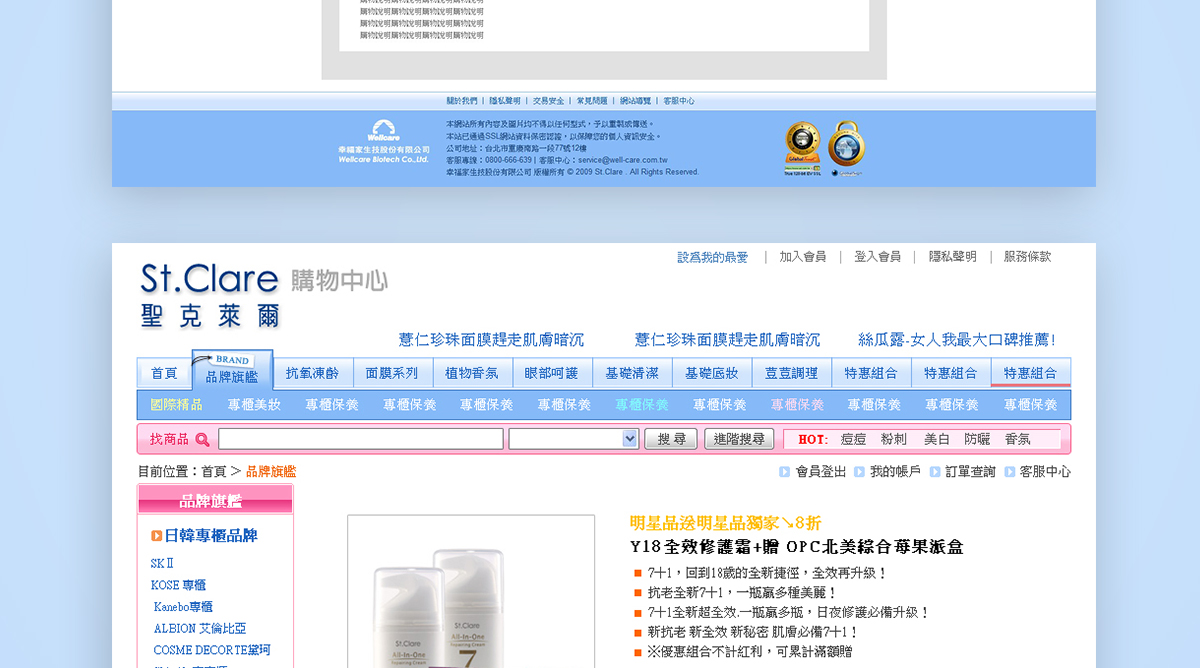Open the 登入會員 link
The height and width of the screenshot is (668, 1200).
tap(877, 257)
